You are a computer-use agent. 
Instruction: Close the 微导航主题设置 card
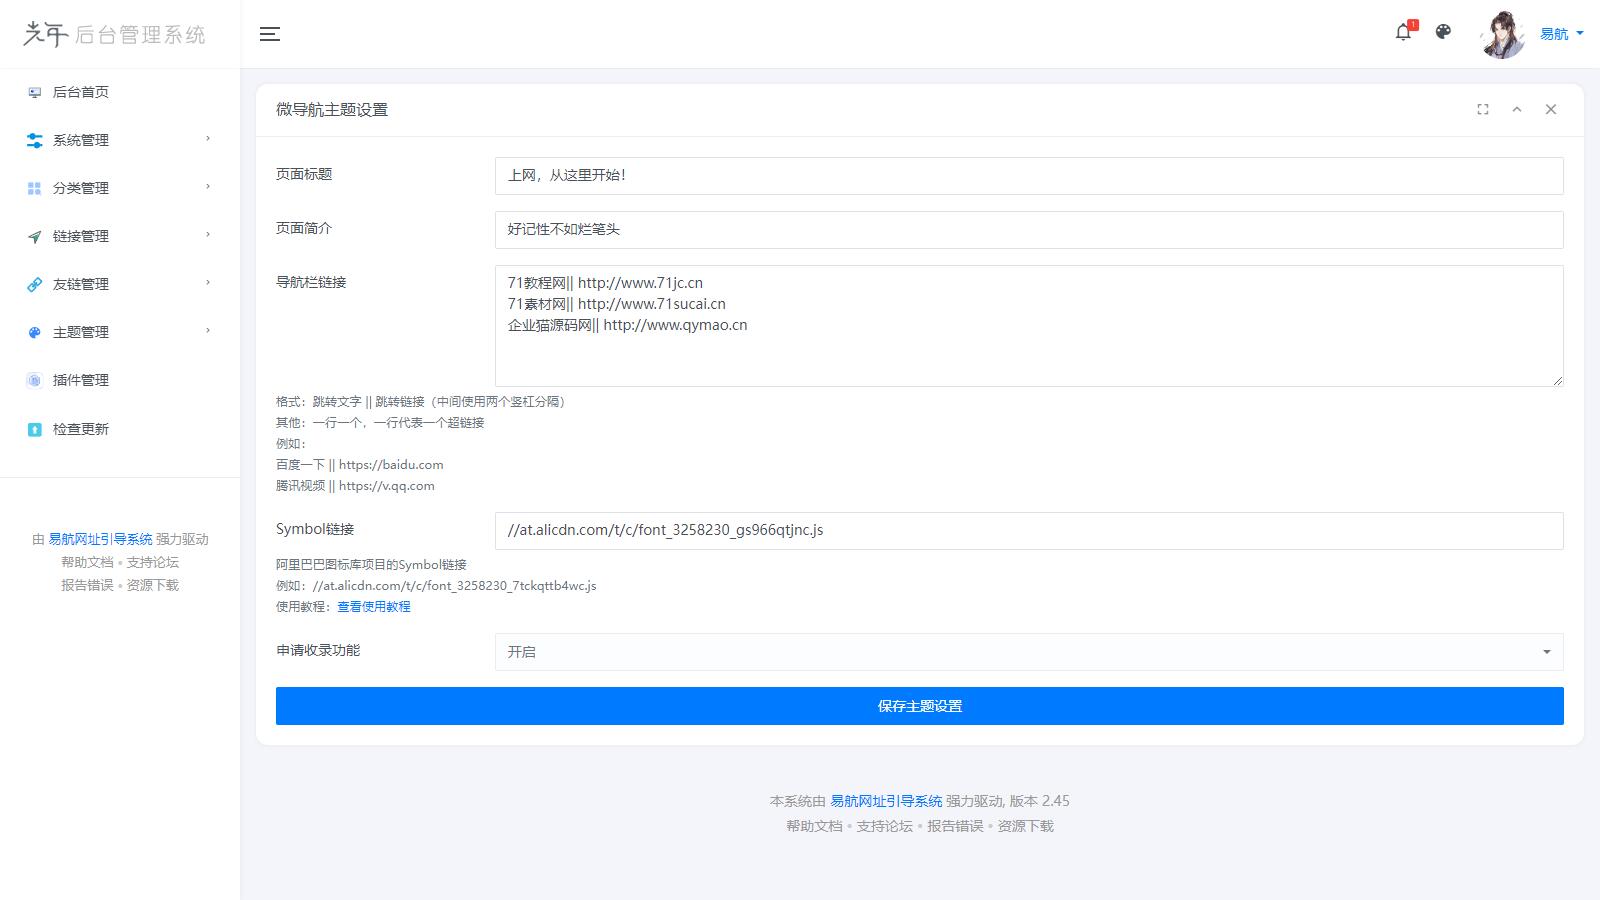(x=1551, y=109)
